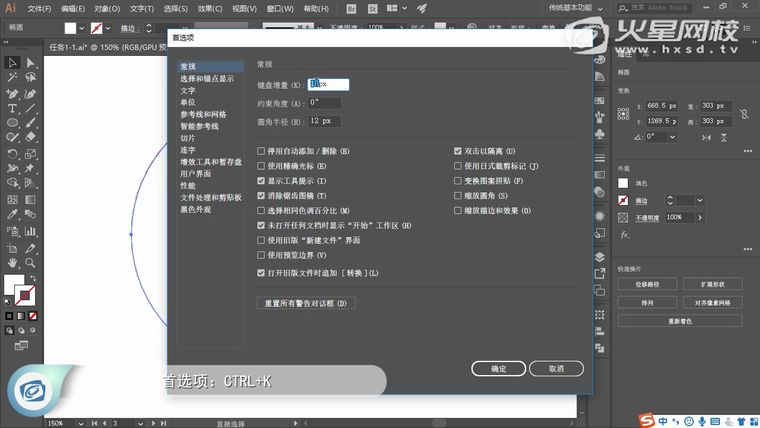Enable 停用自动添加/删除 checkbox

262,151
